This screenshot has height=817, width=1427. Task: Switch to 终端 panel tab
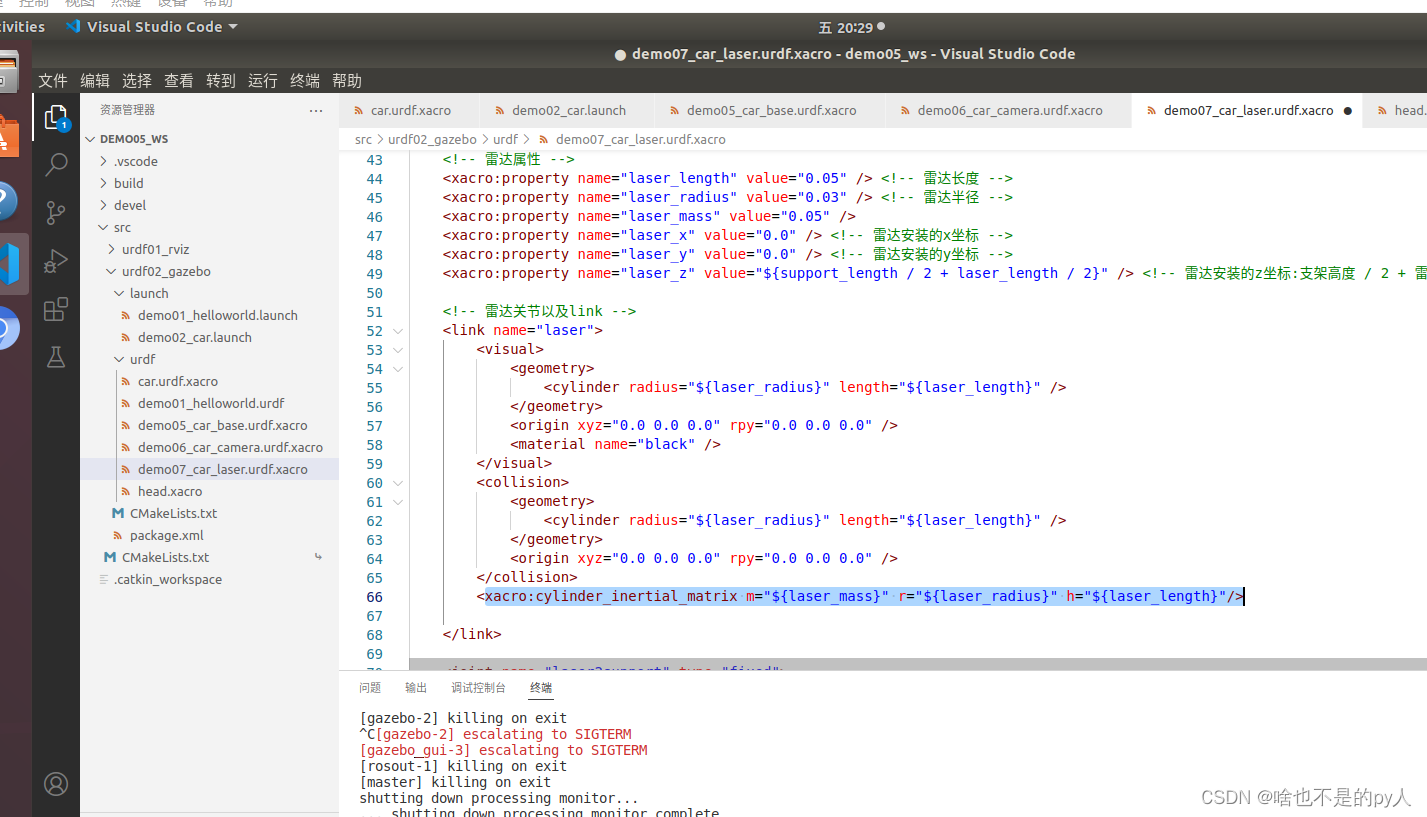(x=541, y=688)
